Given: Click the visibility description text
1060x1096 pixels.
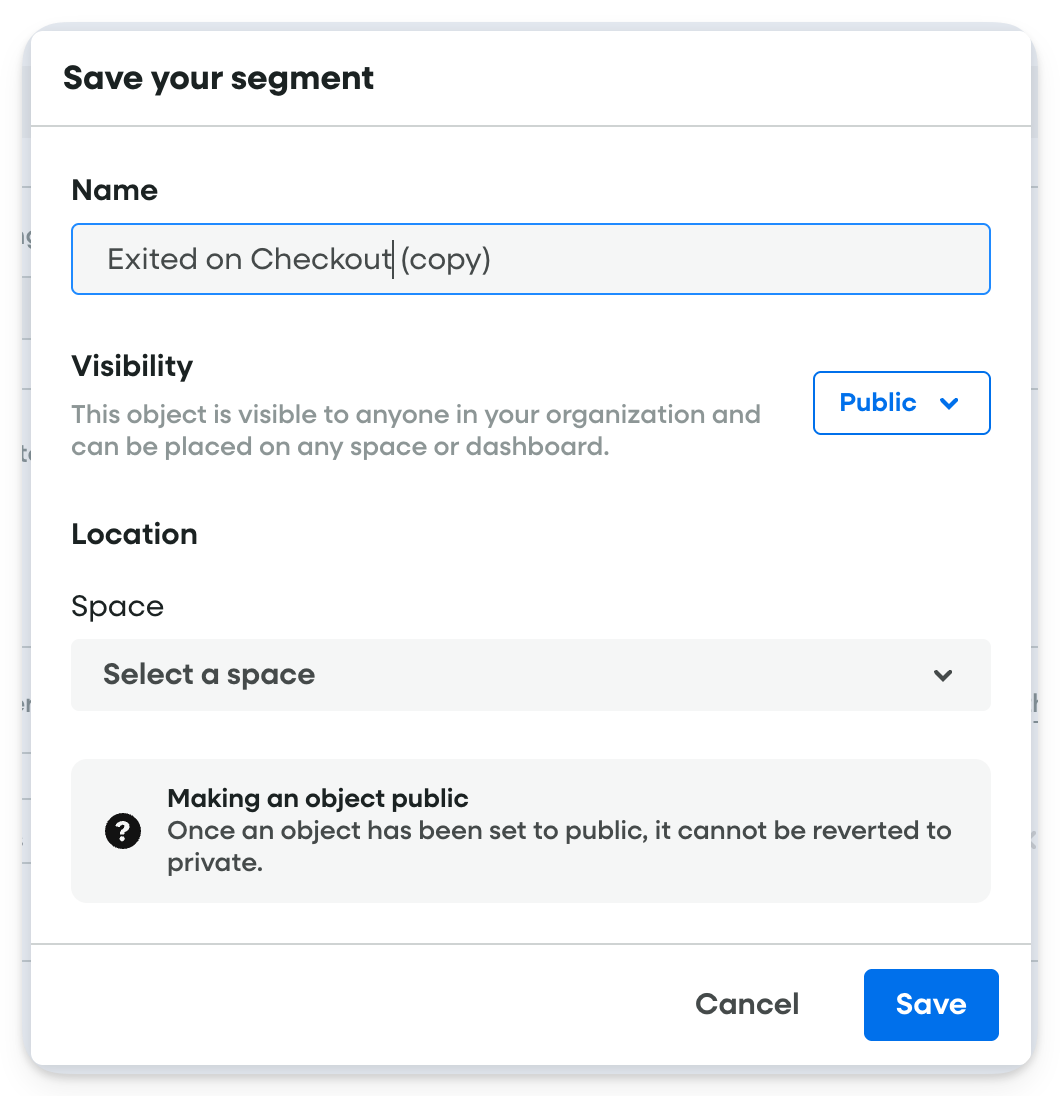Looking at the screenshot, I should point(415,430).
